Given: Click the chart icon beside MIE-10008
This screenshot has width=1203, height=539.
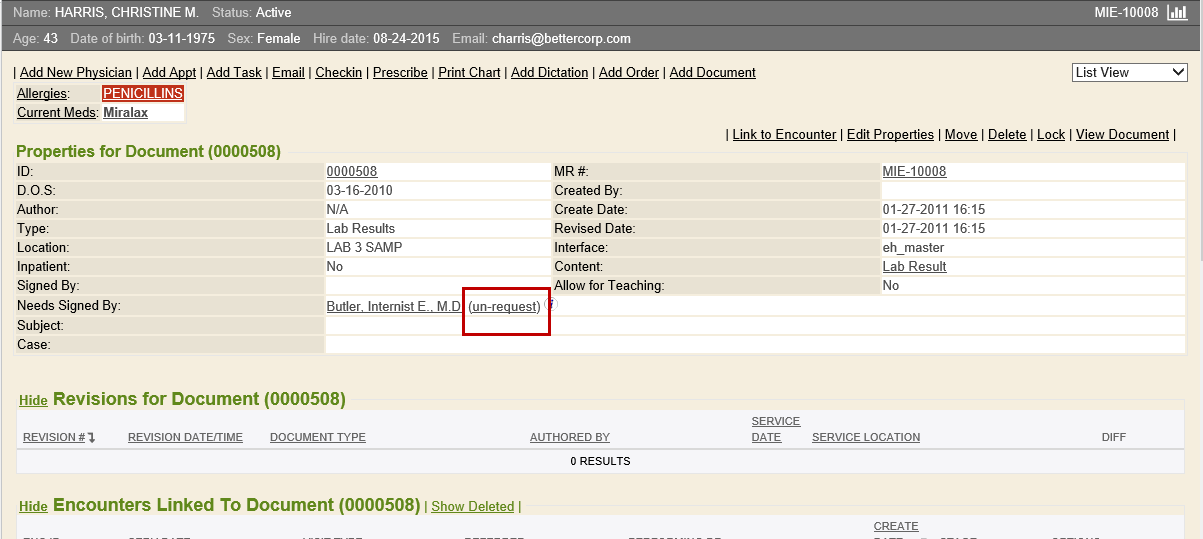Looking at the screenshot, I should (x=1177, y=13).
